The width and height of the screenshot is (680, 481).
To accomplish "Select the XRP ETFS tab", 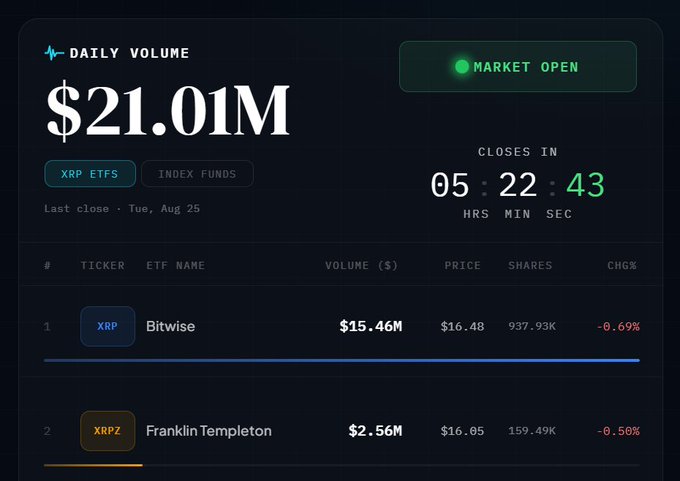I will [90, 173].
